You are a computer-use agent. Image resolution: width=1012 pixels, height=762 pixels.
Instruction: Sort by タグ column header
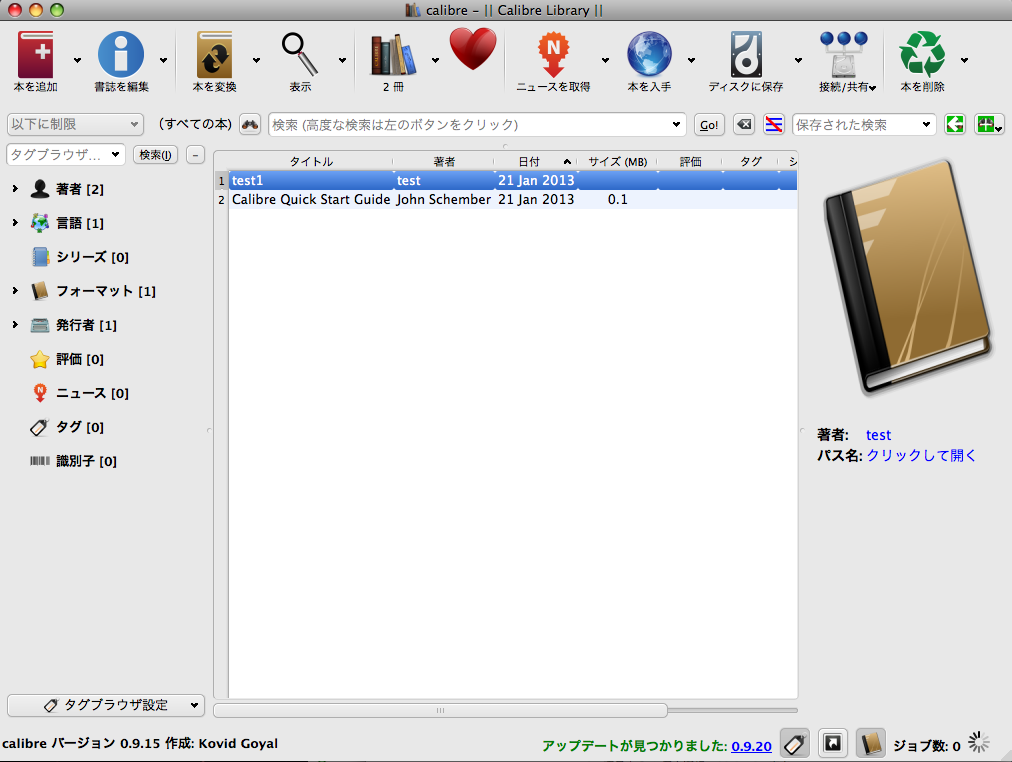(751, 161)
